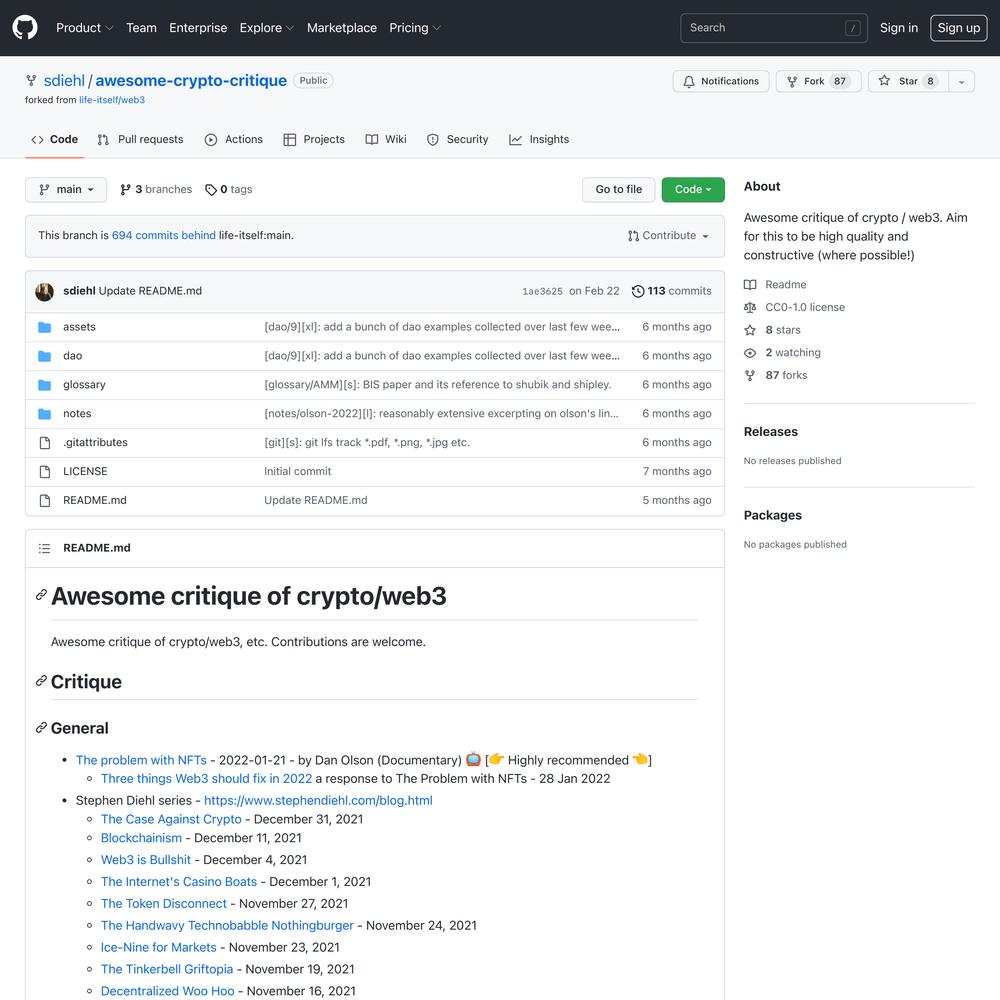
Task: Click sdiehl's avatar in commit bar
Action: [x=44, y=291]
